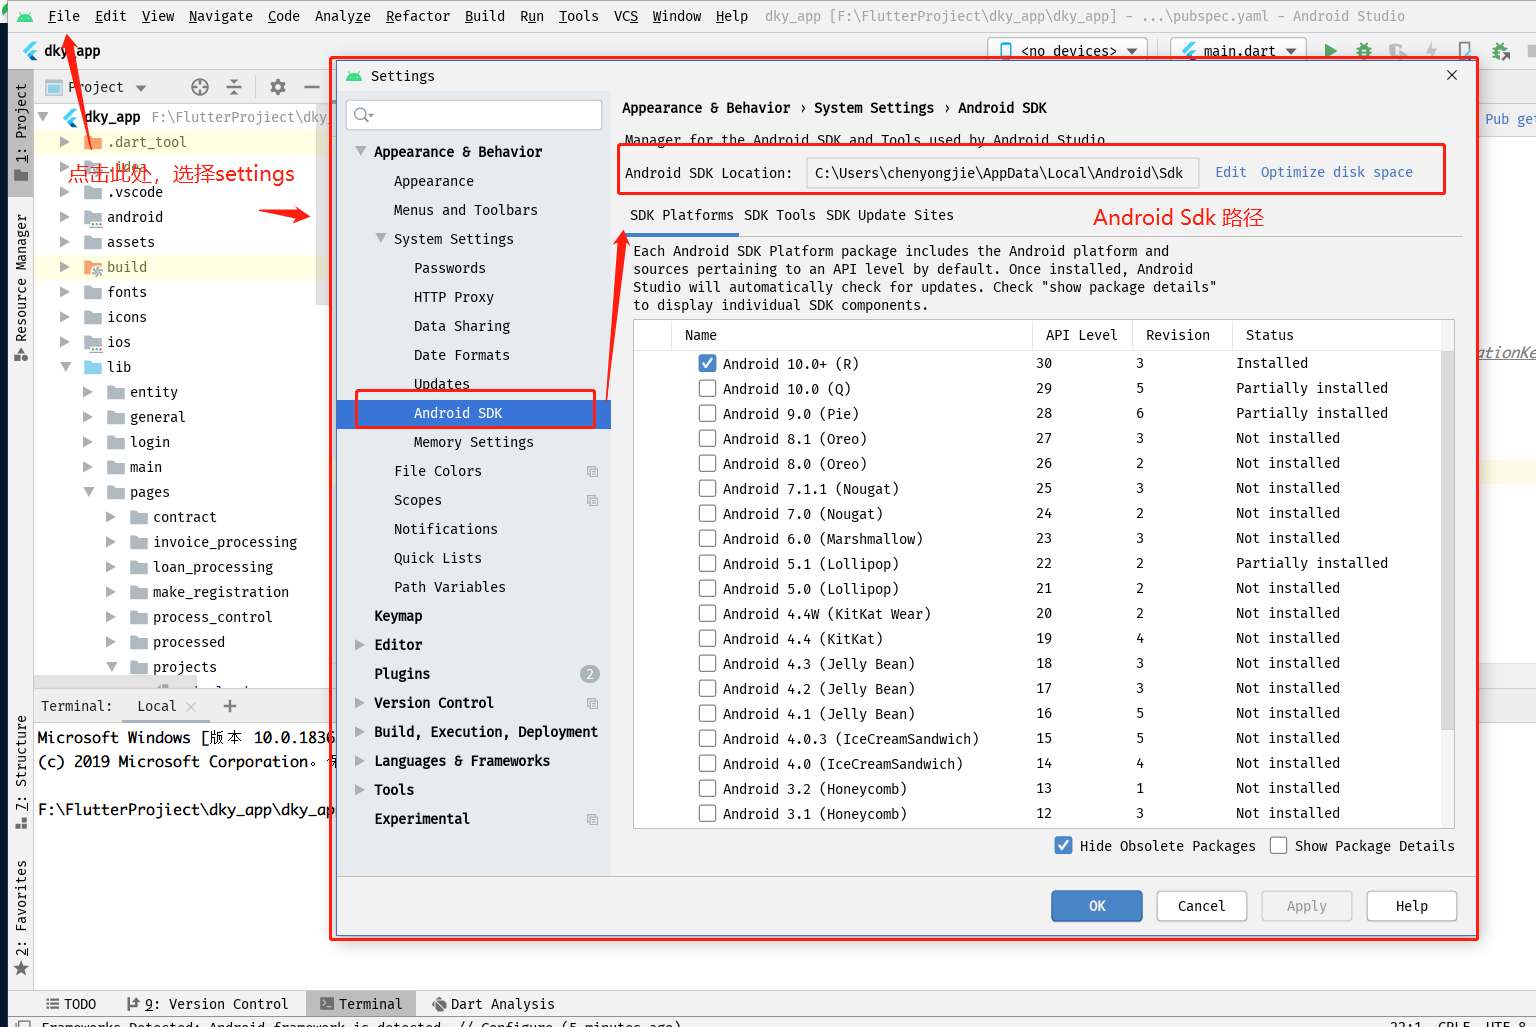Collapse Appearance & Behavior settings group
The width and height of the screenshot is (1536, 1027).
(x=361, y=151)
